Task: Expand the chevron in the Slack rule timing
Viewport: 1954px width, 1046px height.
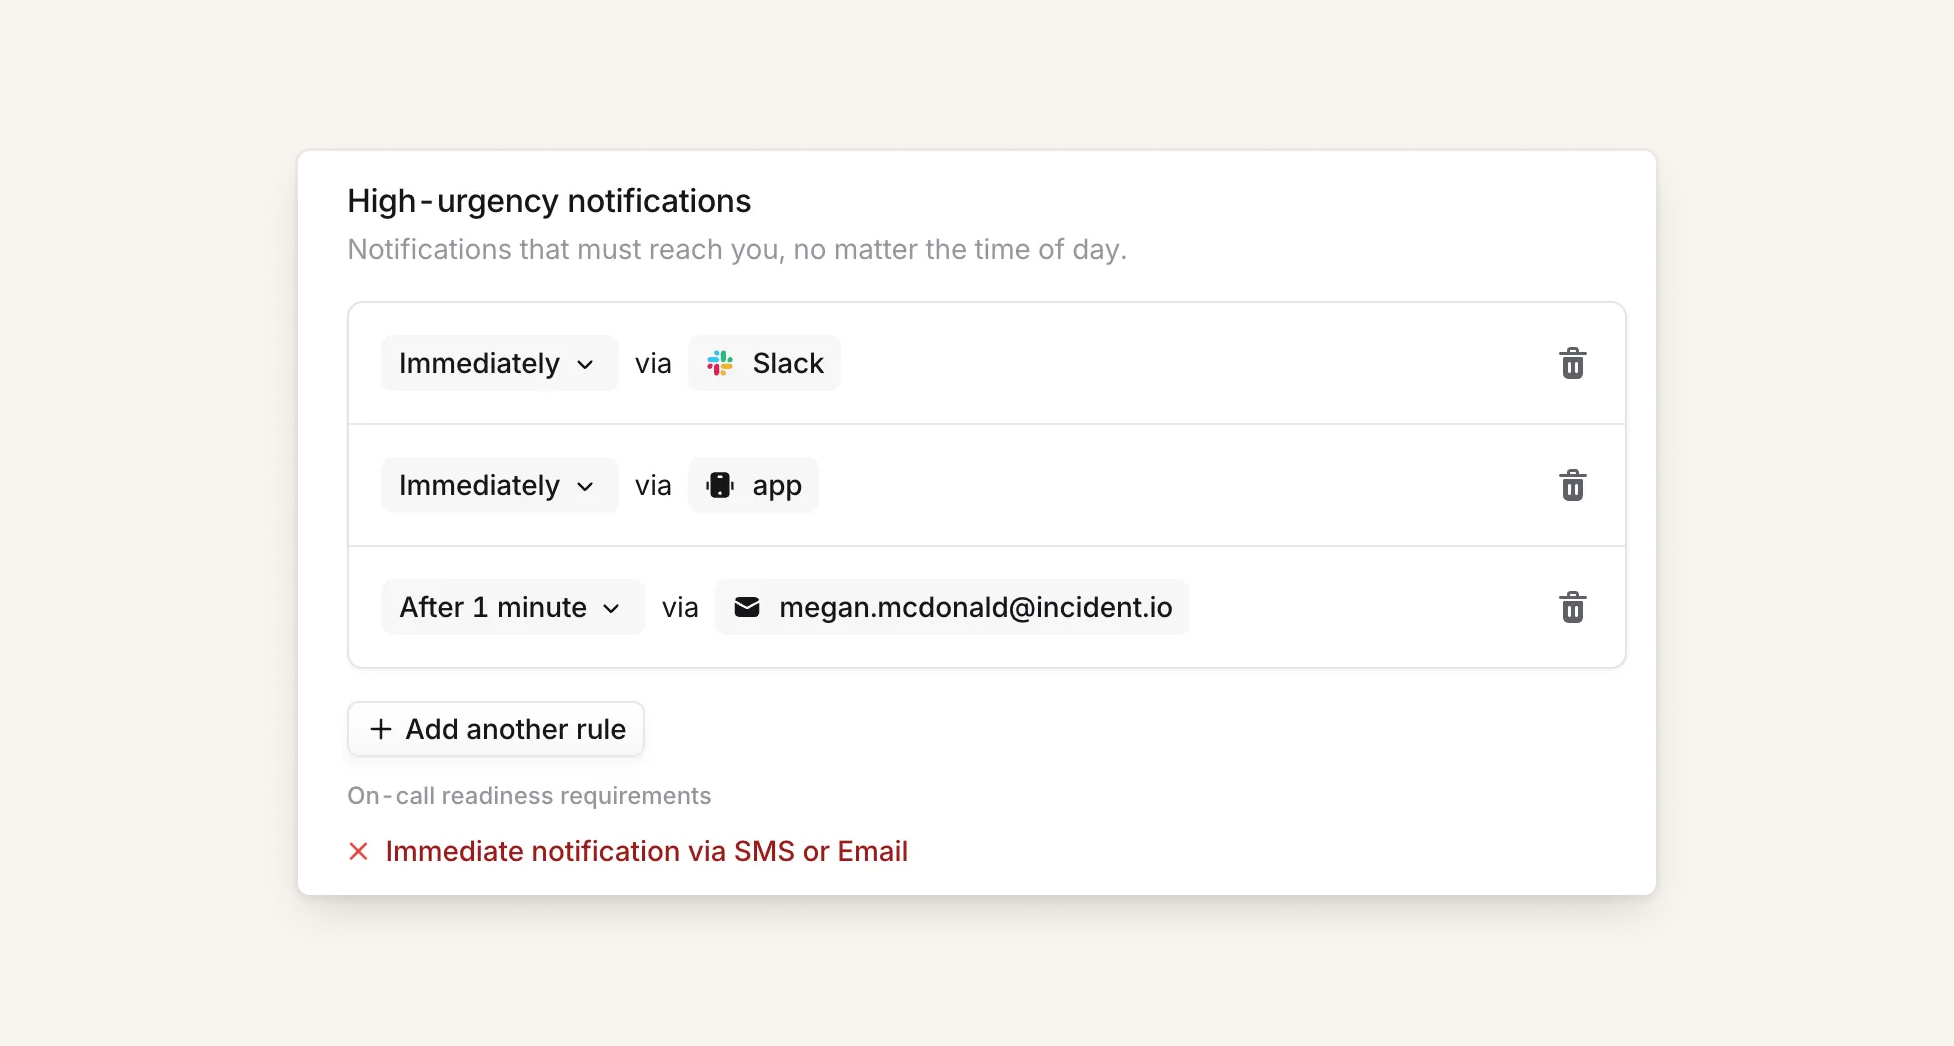Action: pos(585,364)
